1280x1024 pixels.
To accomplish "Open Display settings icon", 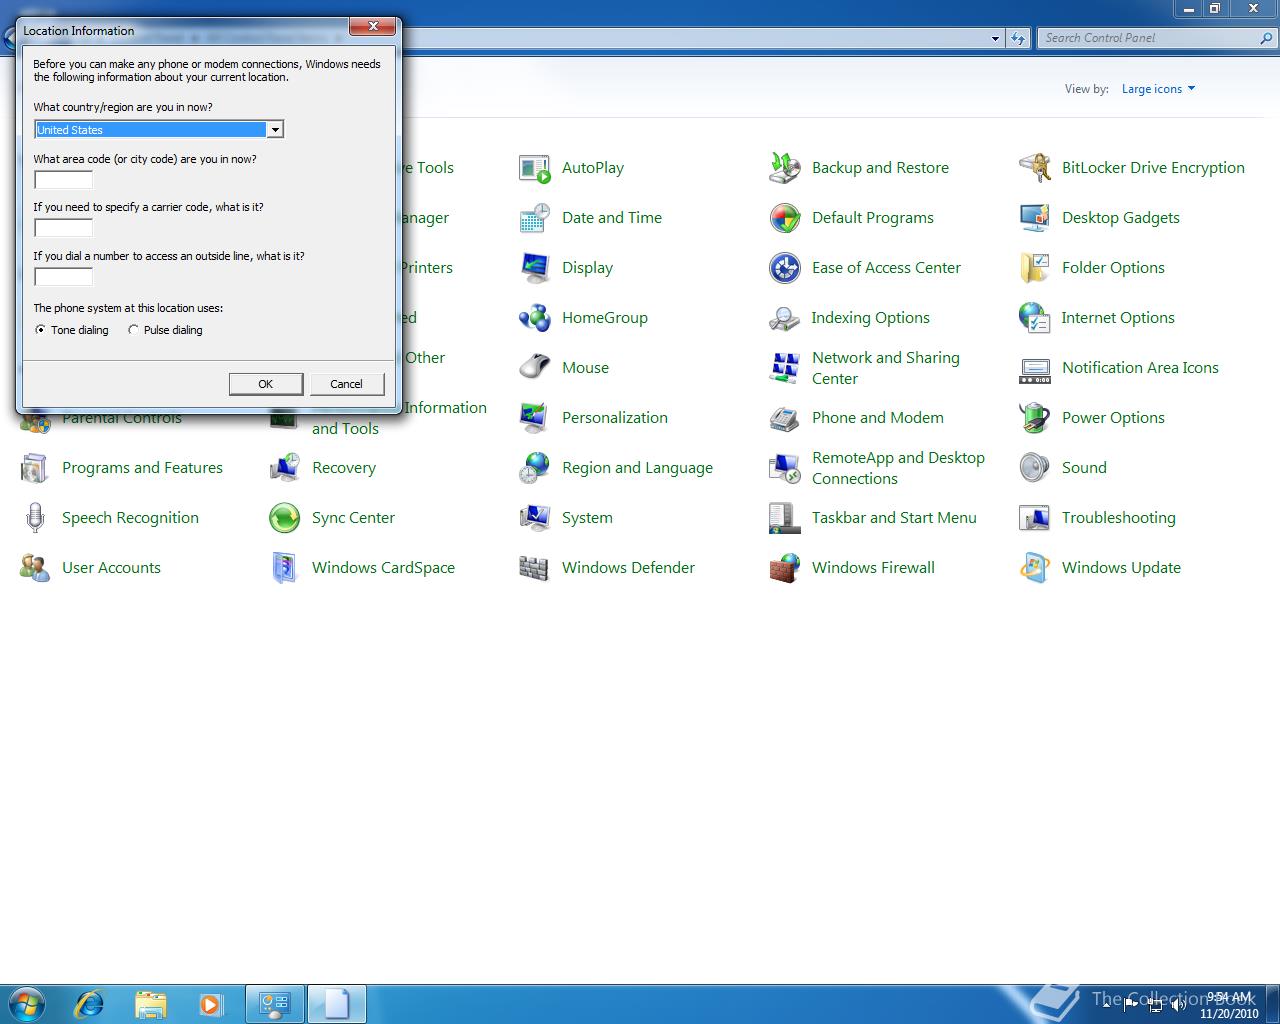I will coord(535,268).
